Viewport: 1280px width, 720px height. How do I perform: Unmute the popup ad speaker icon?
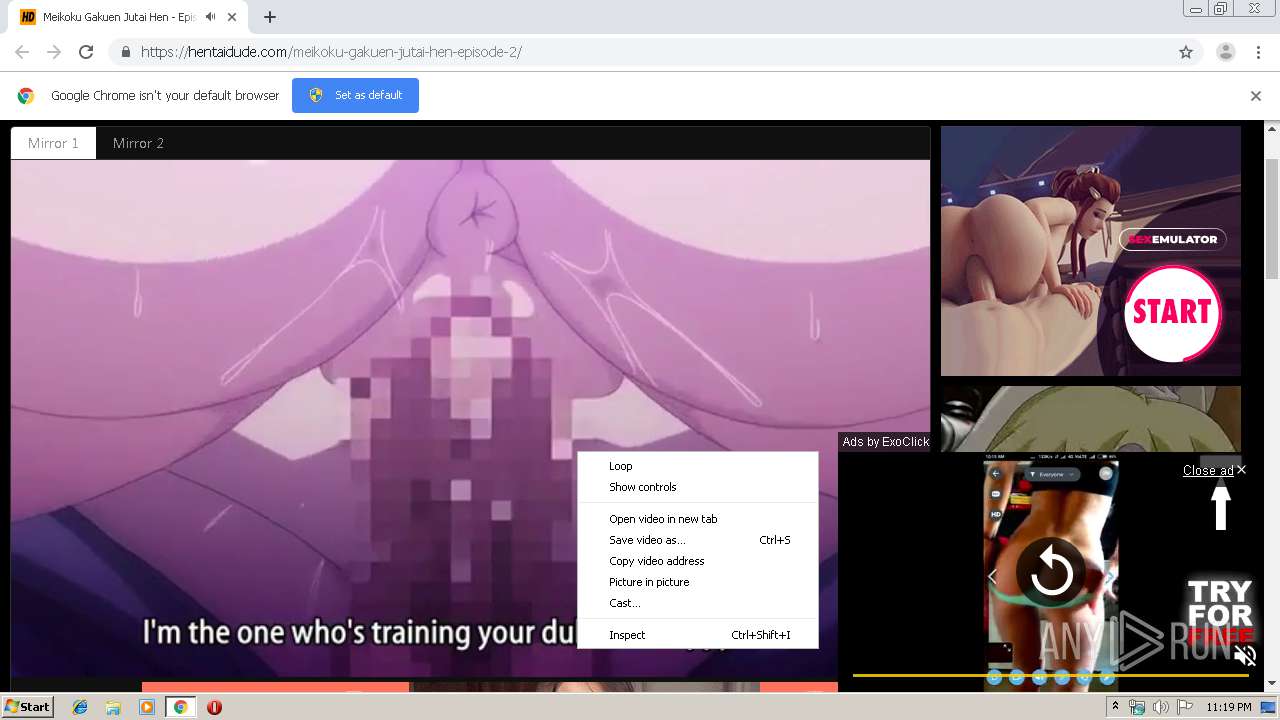(1244, 656)
